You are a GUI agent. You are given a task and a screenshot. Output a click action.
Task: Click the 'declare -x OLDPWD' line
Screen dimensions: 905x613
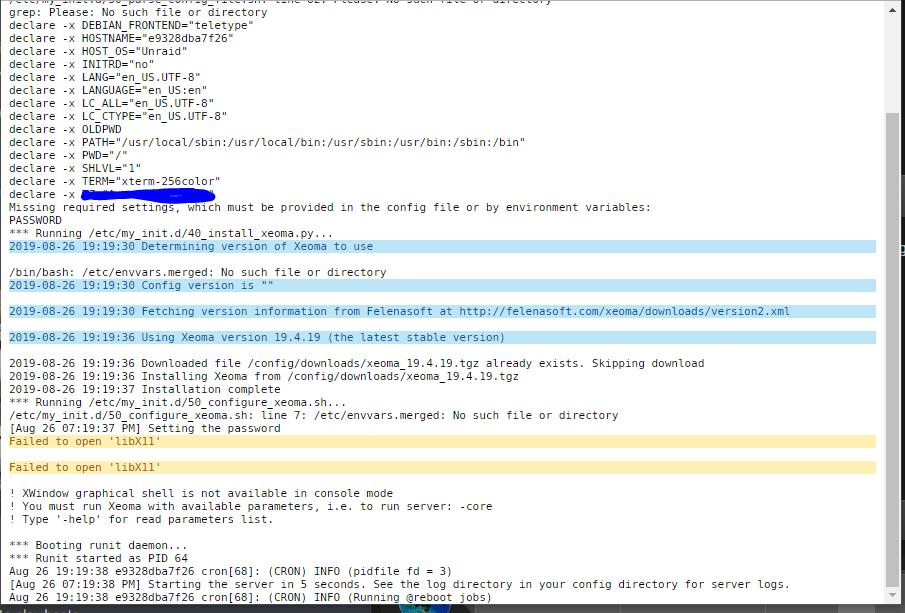pos(65,129)
